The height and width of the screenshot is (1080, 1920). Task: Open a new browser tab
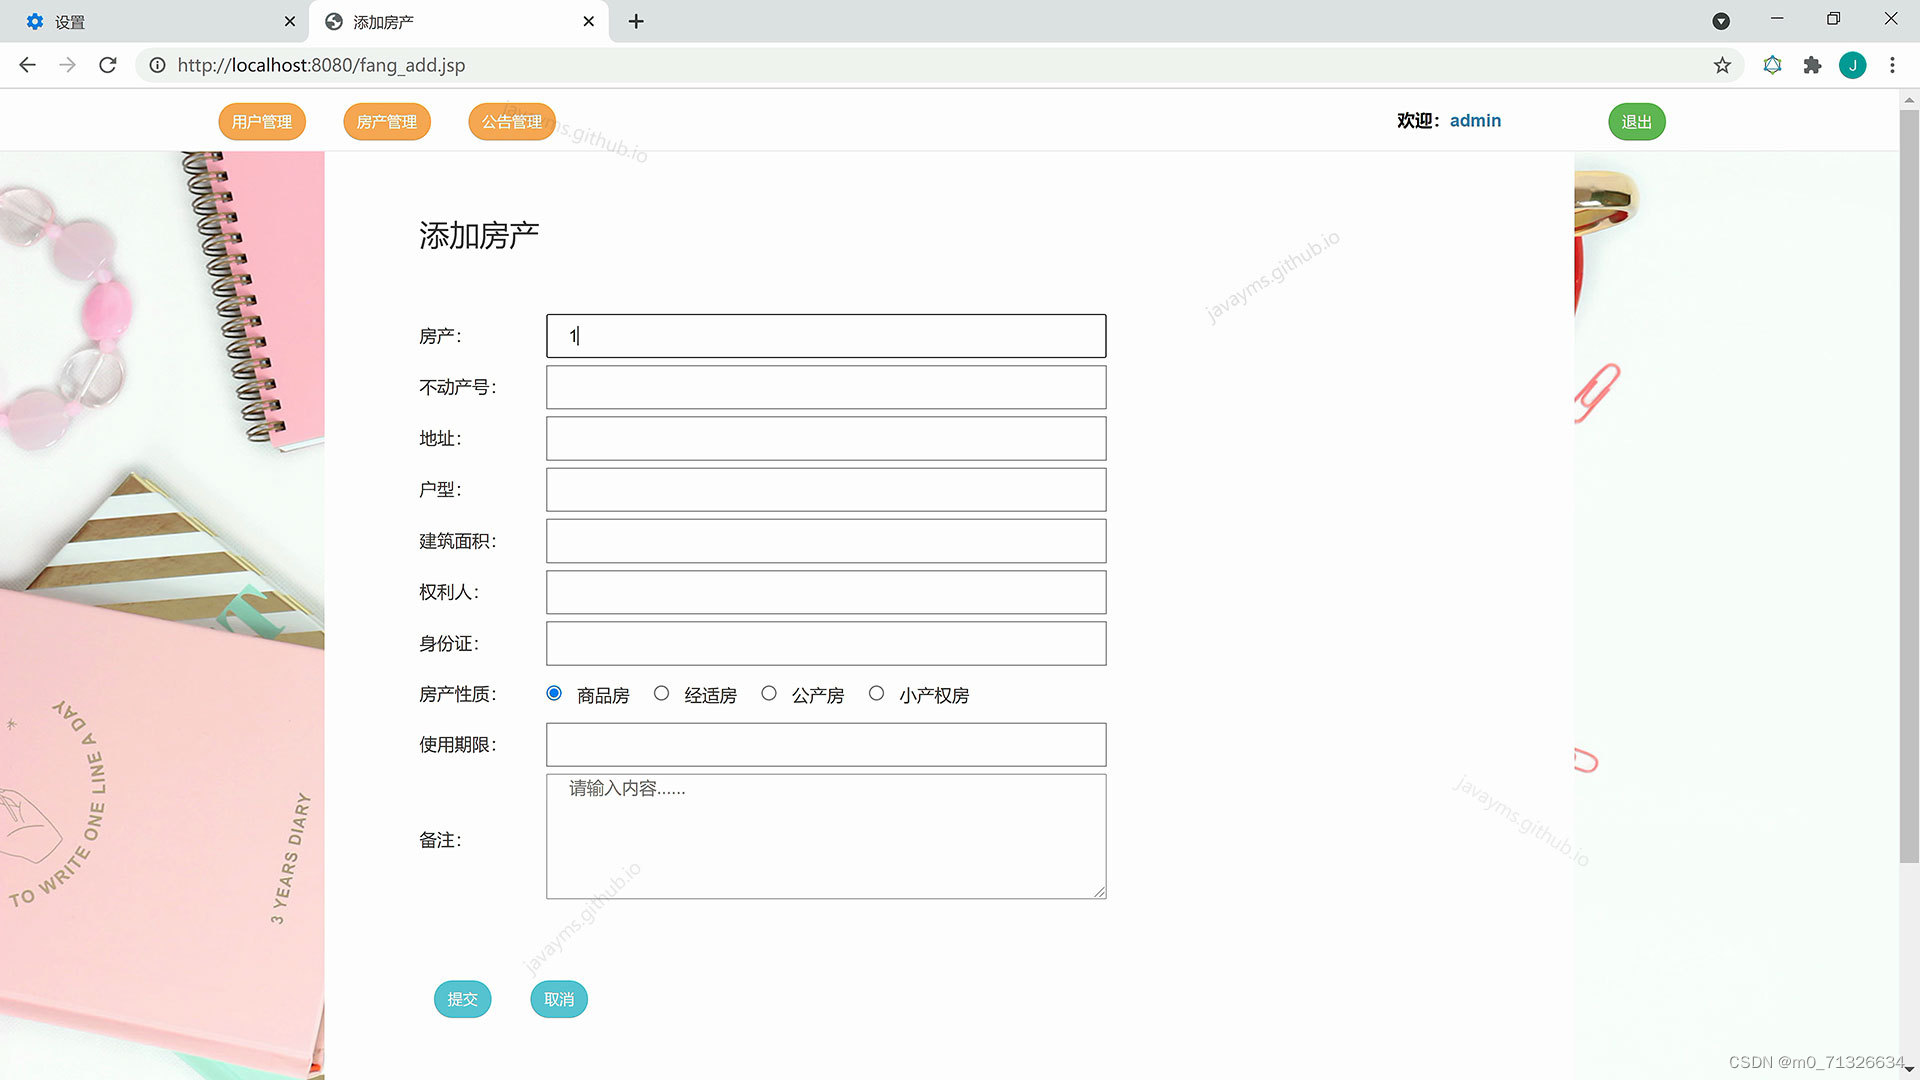636,21
